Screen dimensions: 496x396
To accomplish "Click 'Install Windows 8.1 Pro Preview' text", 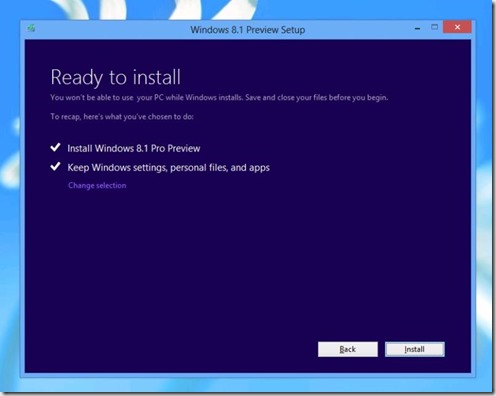I will point(134,148).
